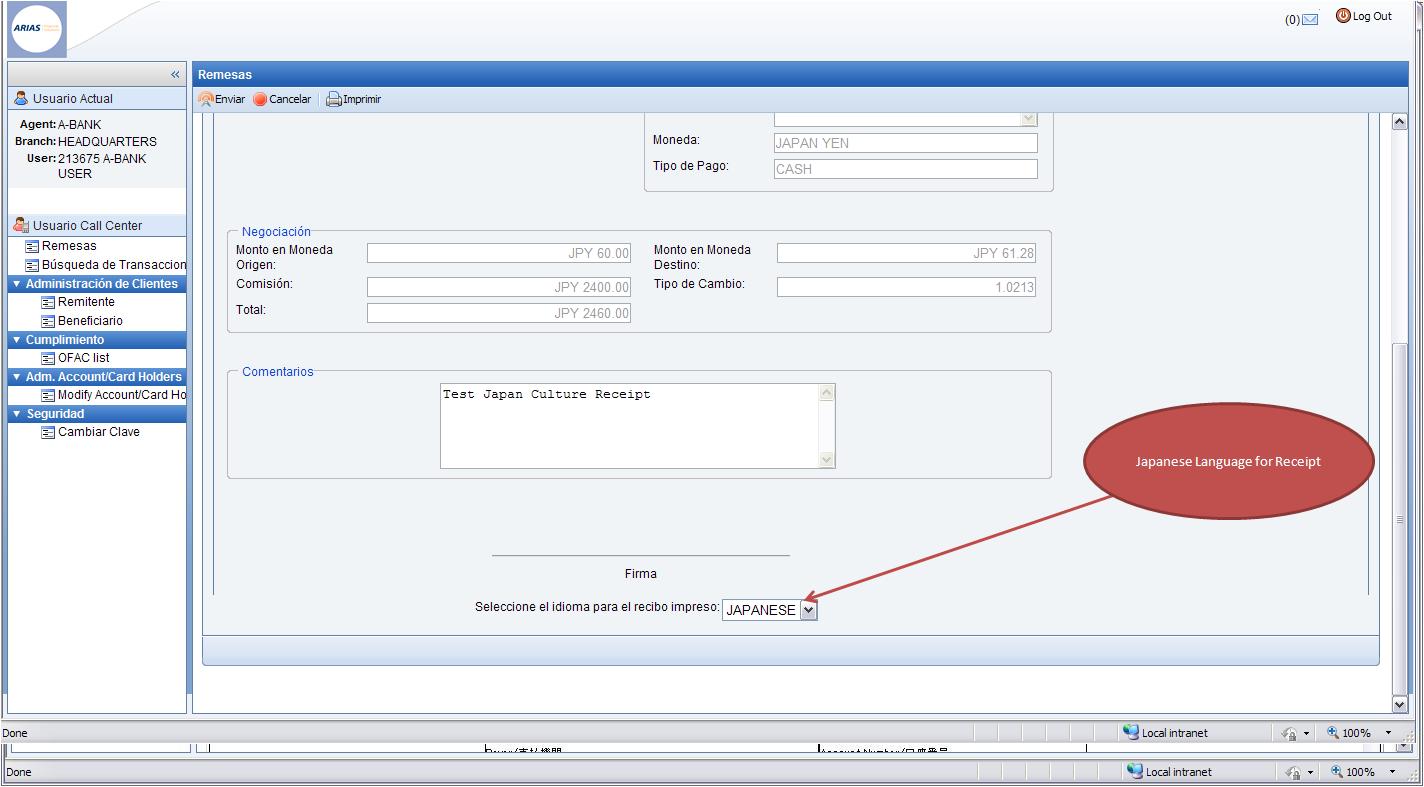Click the OFAC list form icon
Viewport: 1424px width, 787px height.
[x=48, y=358]
